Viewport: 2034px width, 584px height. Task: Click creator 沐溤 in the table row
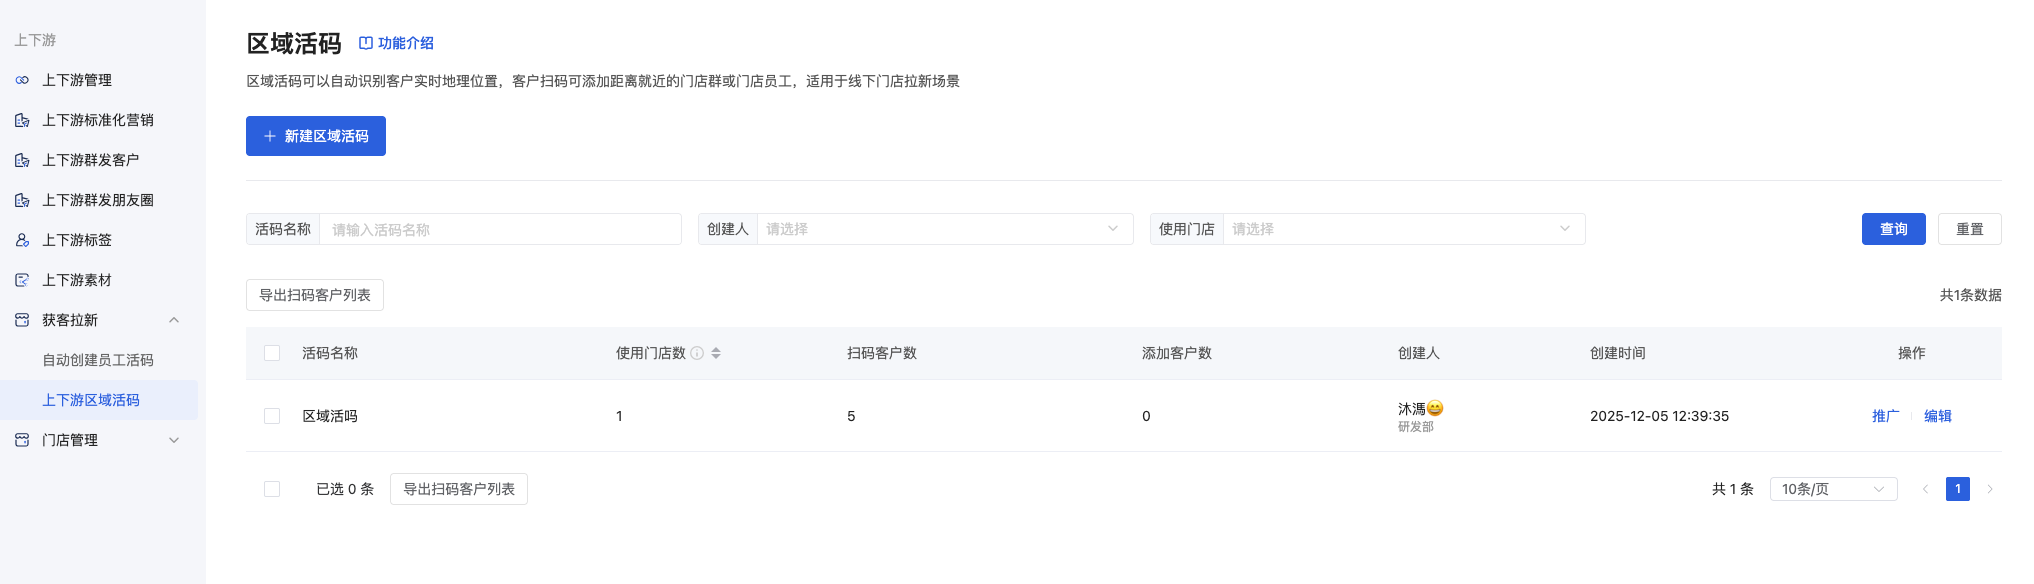(1420, 408)
